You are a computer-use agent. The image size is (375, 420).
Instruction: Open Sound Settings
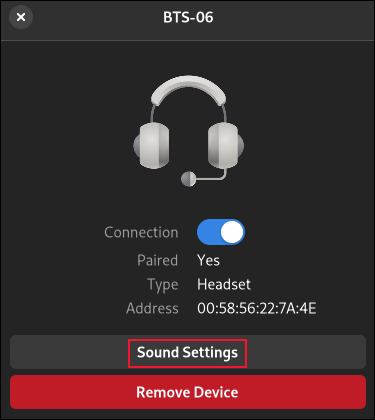[x=188, y=352]
